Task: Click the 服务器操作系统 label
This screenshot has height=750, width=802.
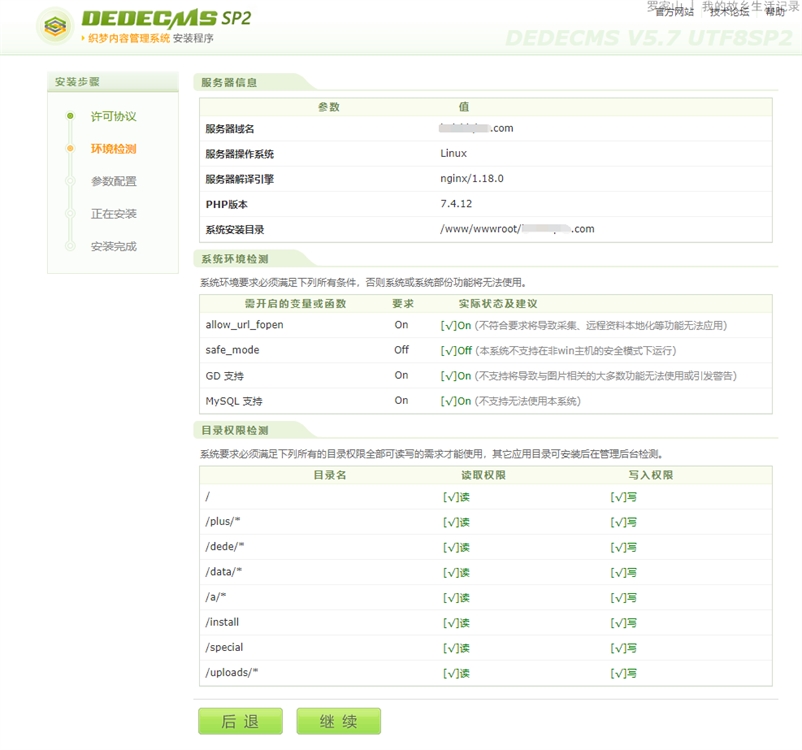Action: (239, 154)
